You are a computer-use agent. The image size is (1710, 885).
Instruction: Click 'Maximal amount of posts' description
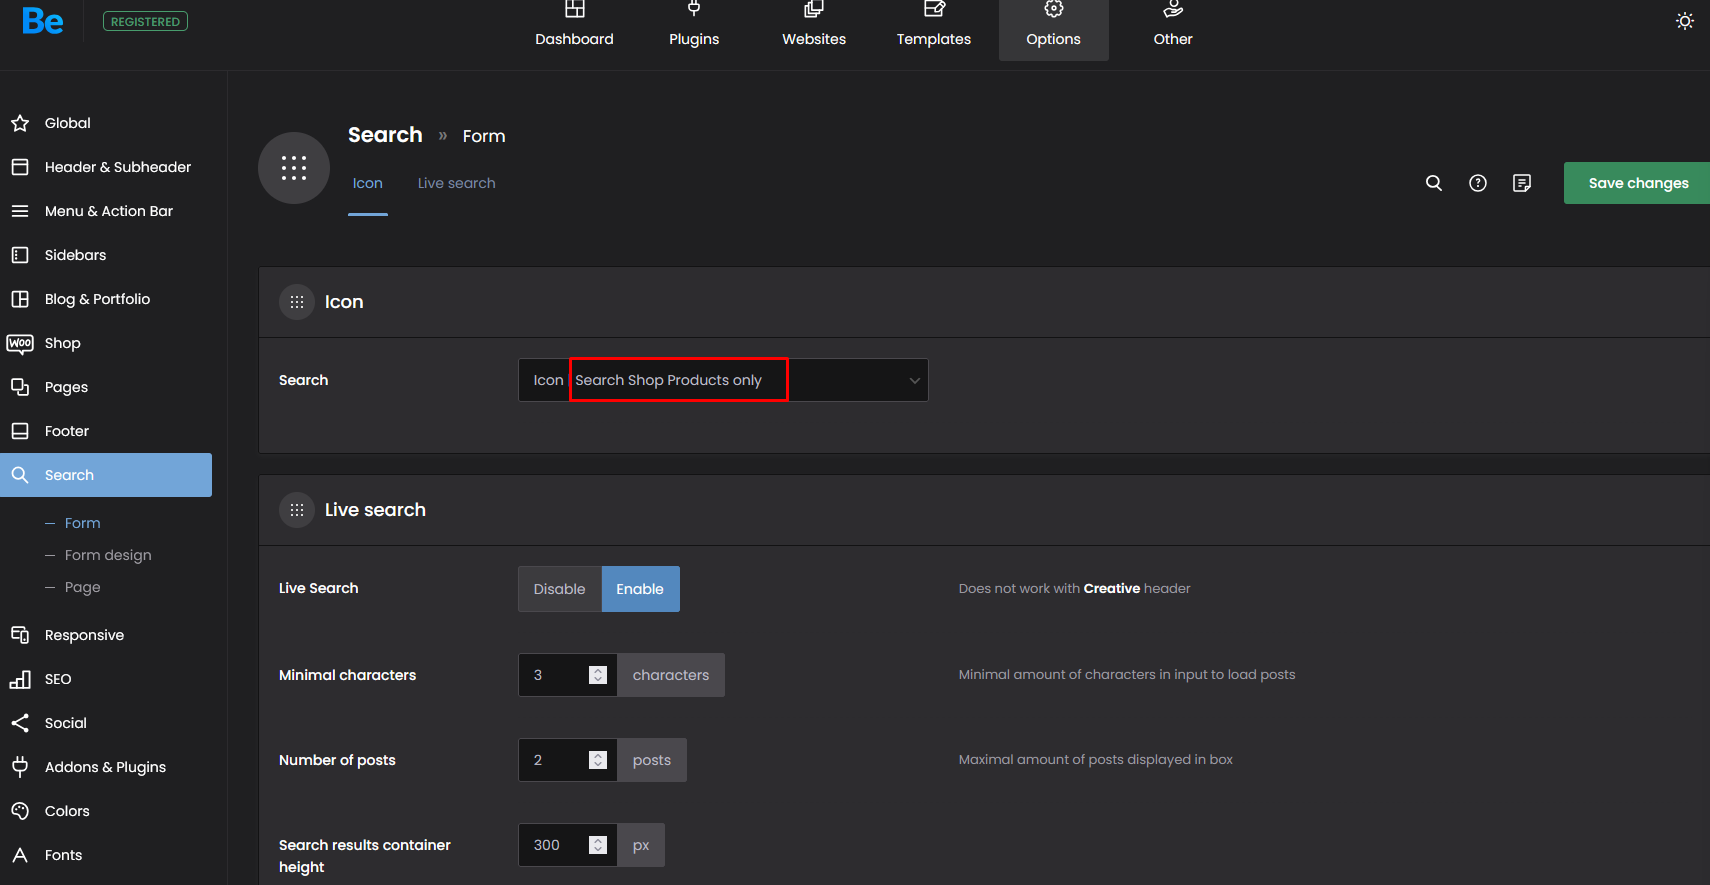pyautogui.click(x=1096, y=760)
